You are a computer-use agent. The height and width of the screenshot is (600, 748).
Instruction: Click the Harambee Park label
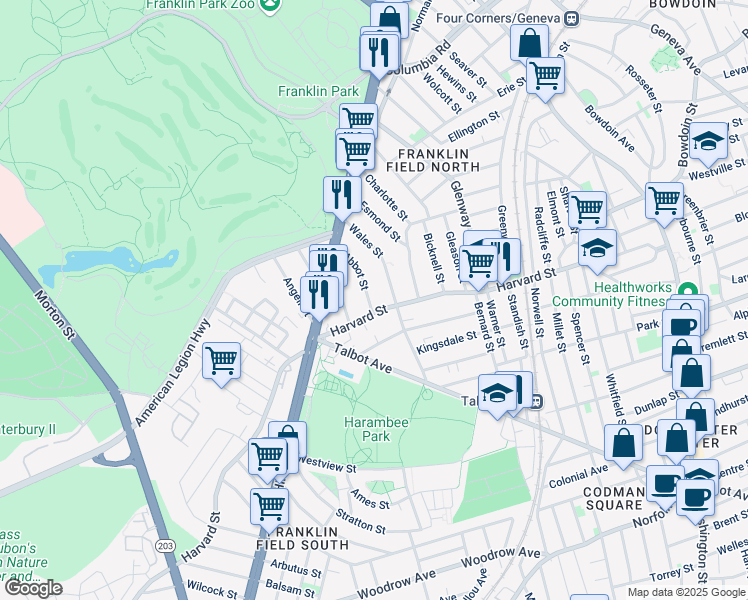376,429
